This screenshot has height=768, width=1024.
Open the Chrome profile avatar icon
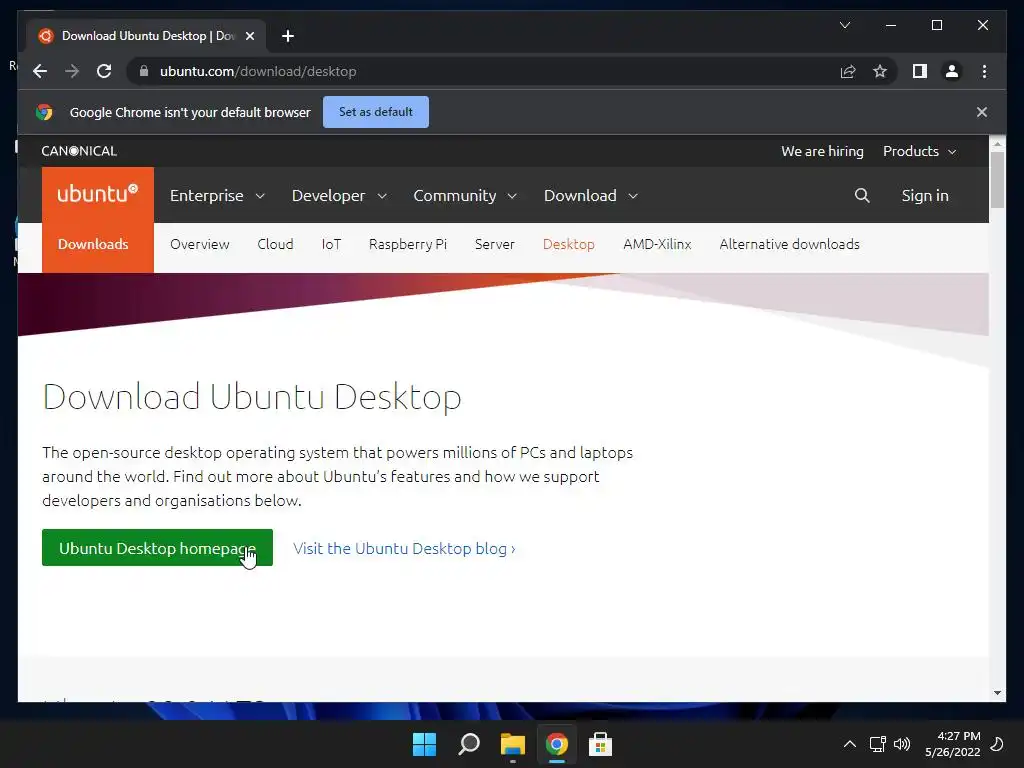click(x=952, y=71)
